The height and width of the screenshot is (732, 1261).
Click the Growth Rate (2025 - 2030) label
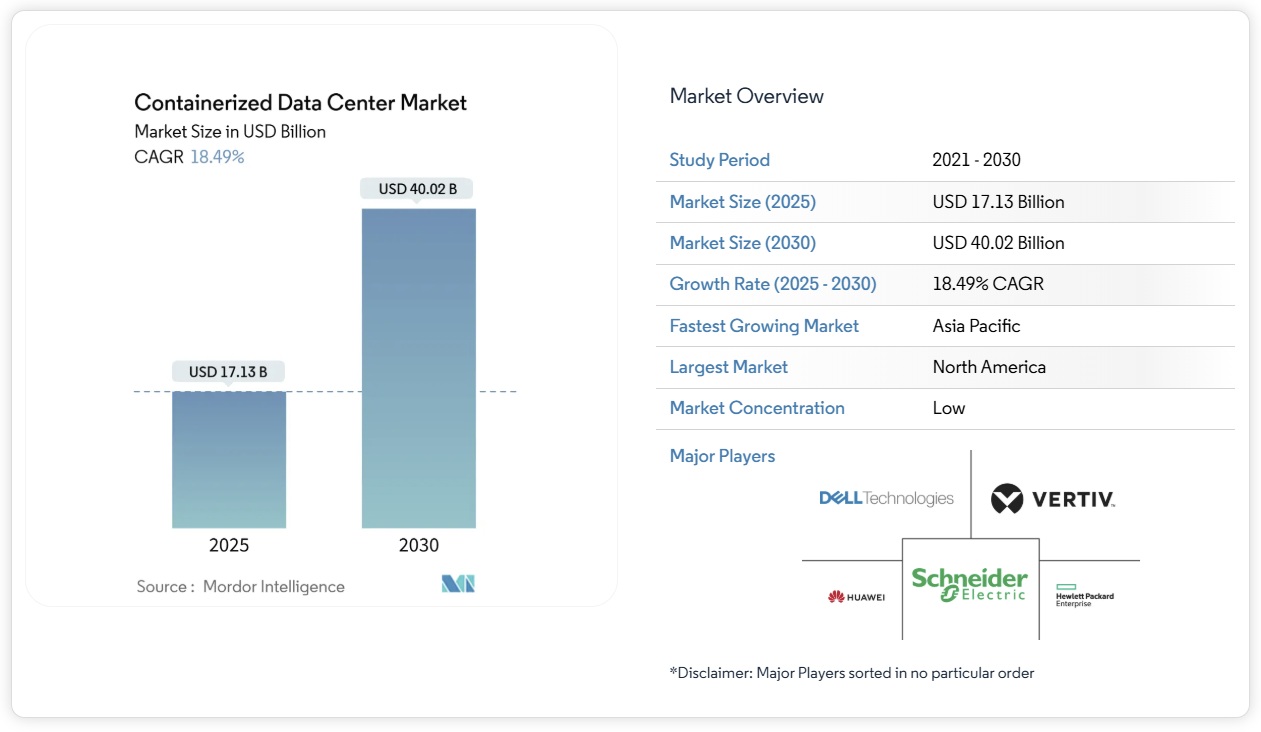[x=772, y=284]
